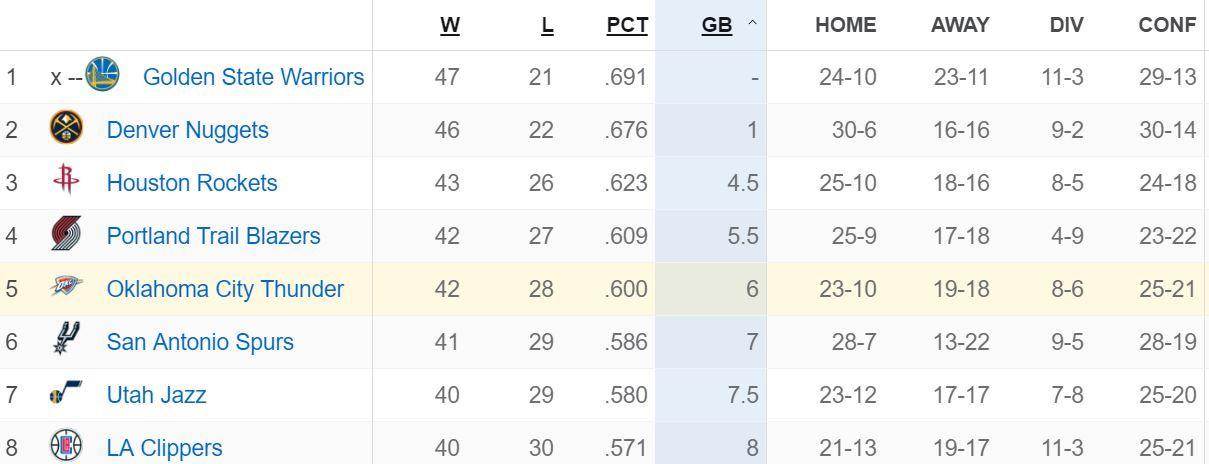The height and width of the screenshot is (464, 1209).
Task: Click the Denver Nuggets logo icon
Action: click(x=66, y=129)
